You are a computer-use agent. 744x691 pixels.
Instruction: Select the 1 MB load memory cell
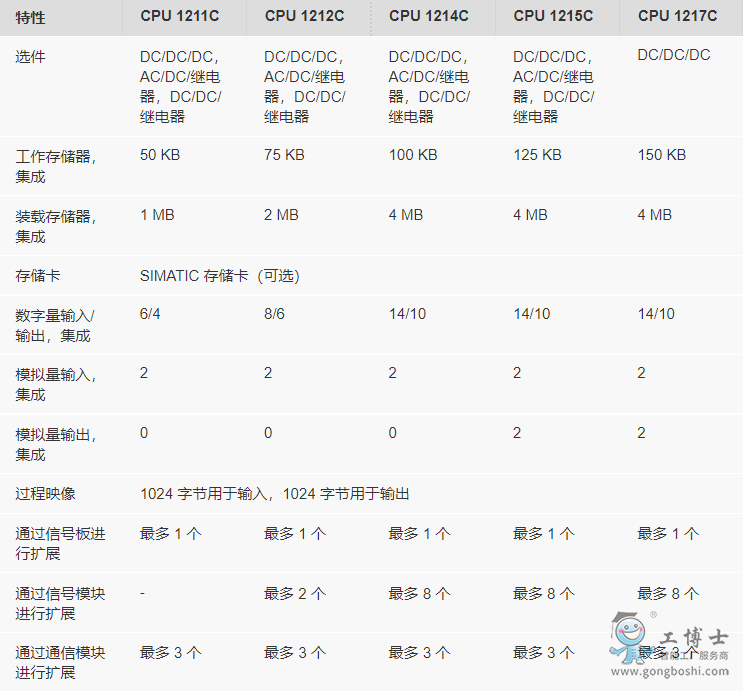(x=157, y=215)
